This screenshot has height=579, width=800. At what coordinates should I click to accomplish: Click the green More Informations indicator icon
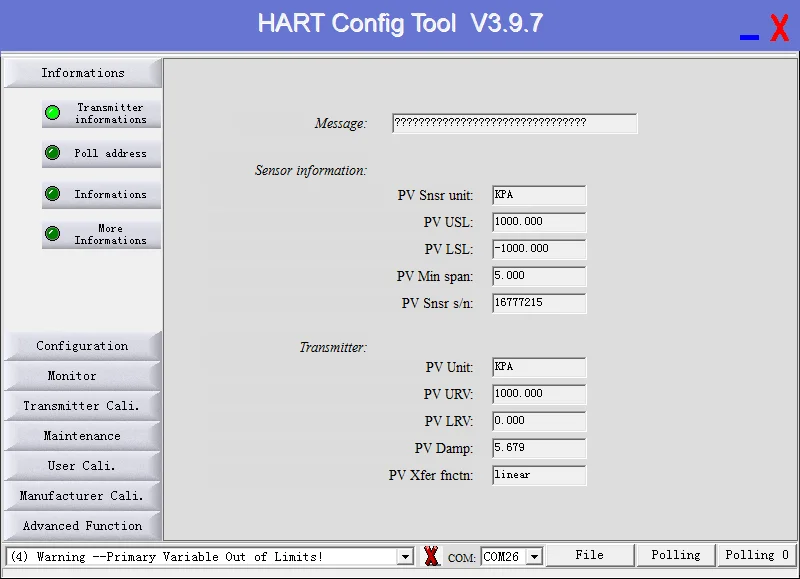52,234
